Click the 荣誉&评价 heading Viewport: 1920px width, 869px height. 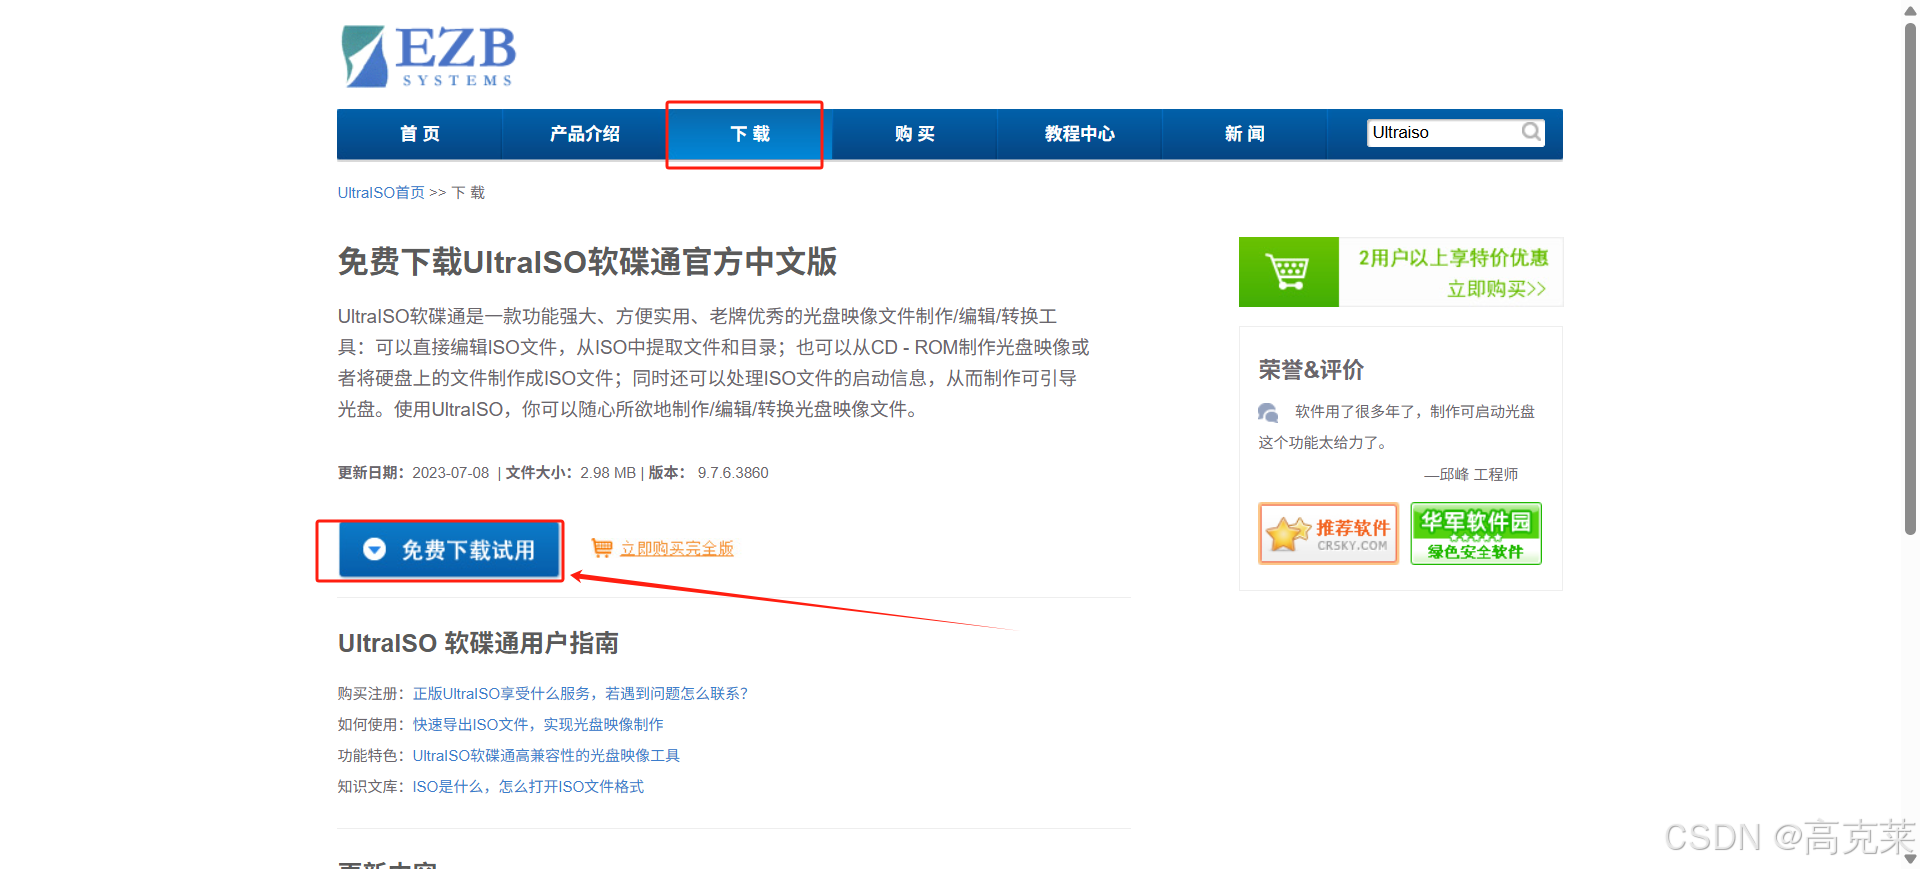tap(1311, 370)
